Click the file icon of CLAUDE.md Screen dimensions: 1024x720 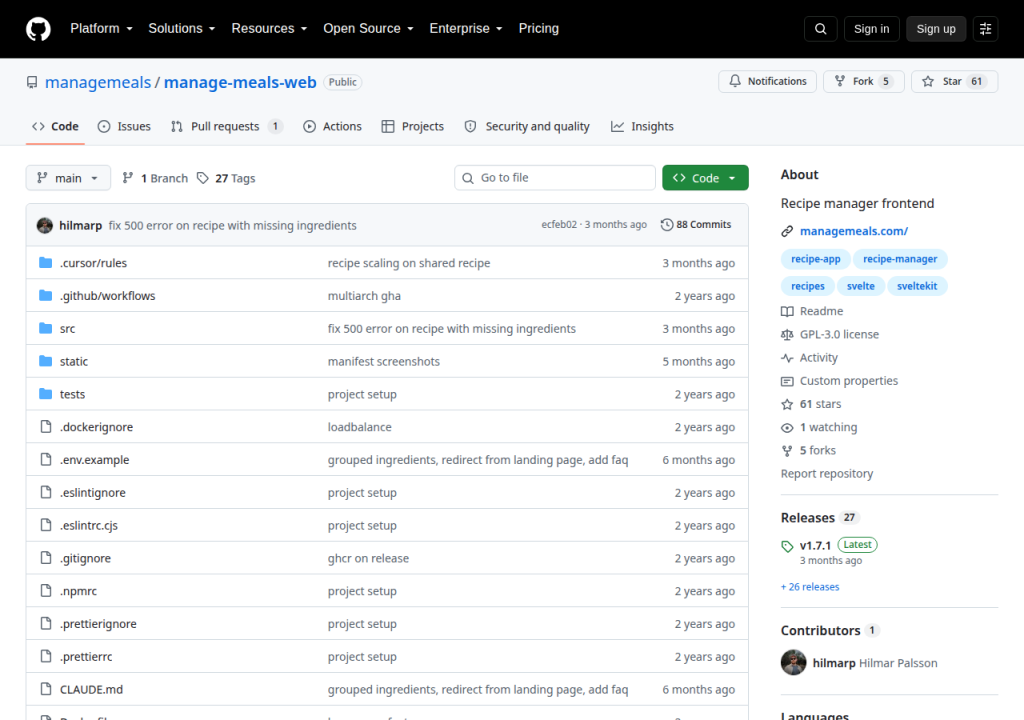[x=46, y=689]
